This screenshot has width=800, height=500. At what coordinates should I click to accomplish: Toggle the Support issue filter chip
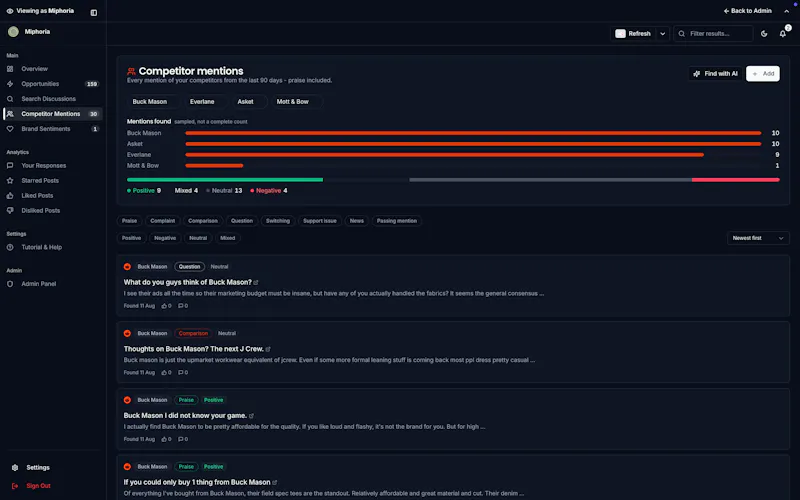(x=320, y=221)
